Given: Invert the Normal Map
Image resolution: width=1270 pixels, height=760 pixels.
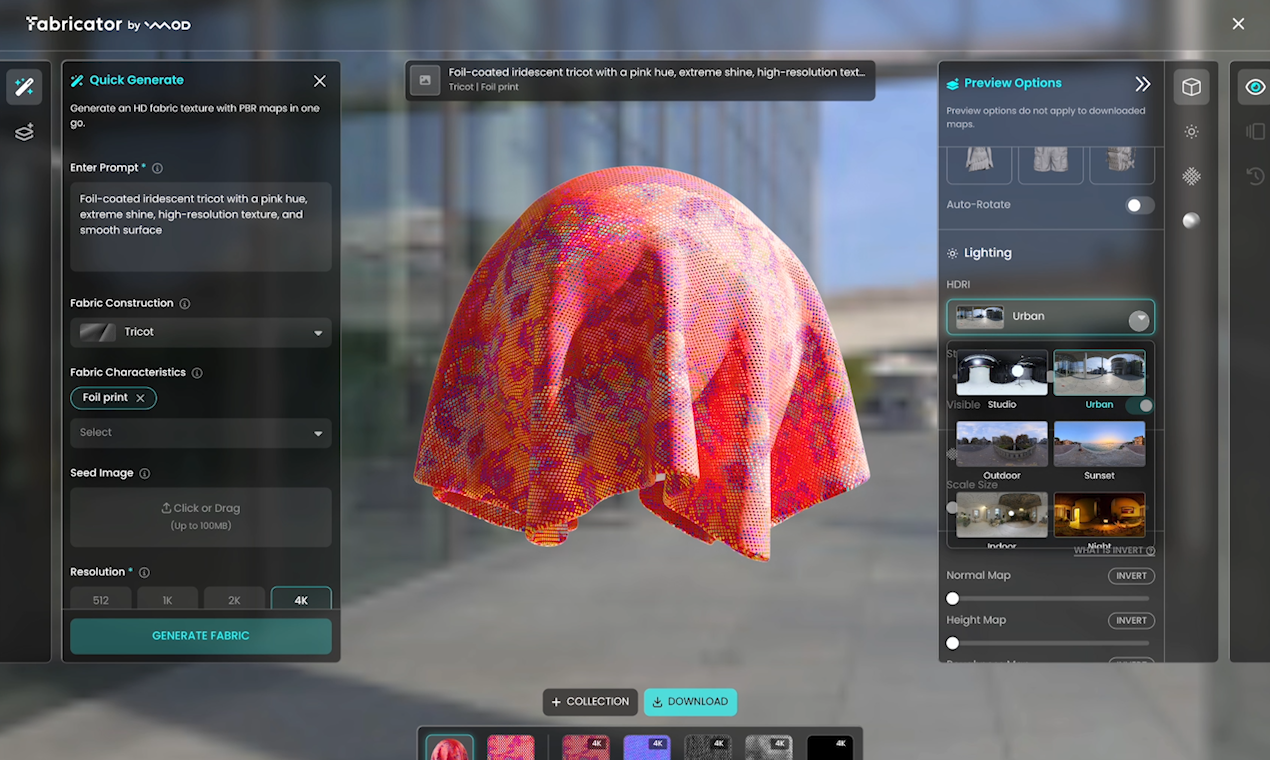Looking at the screenshot, I should 1131,576.
